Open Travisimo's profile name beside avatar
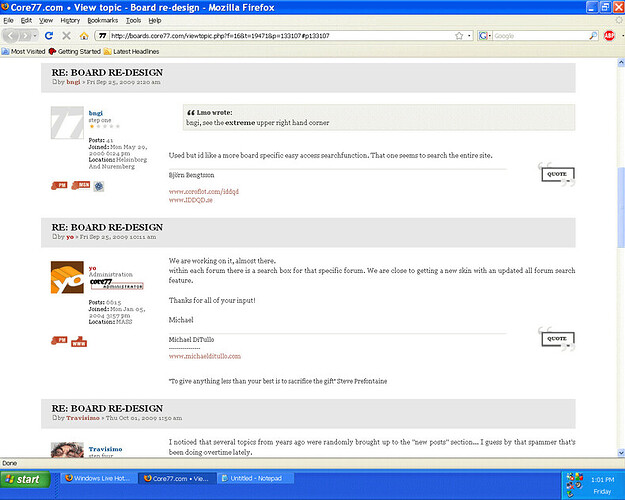Image resolution: width=625 pixels, height=500 pixels. (105, 449)
